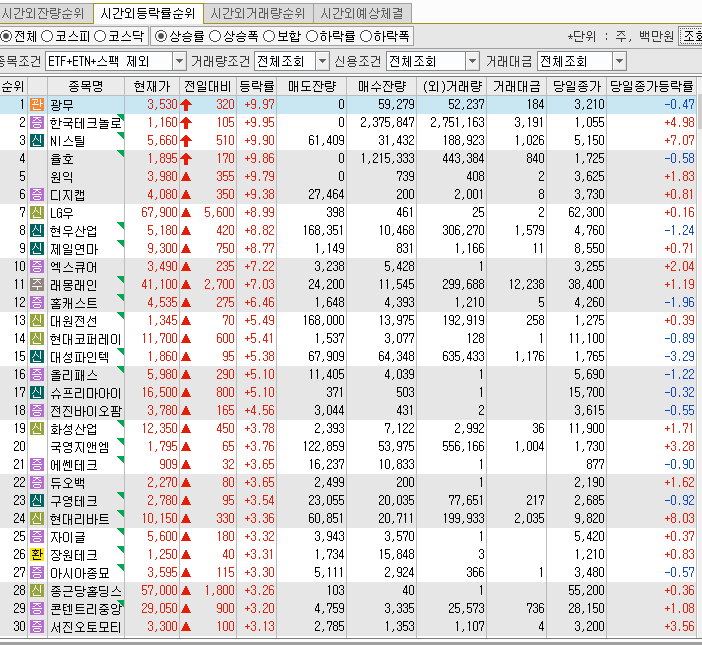Select the 하락폭 radio button
This screenshot has width=702, height=645.
tap(366, 36)
